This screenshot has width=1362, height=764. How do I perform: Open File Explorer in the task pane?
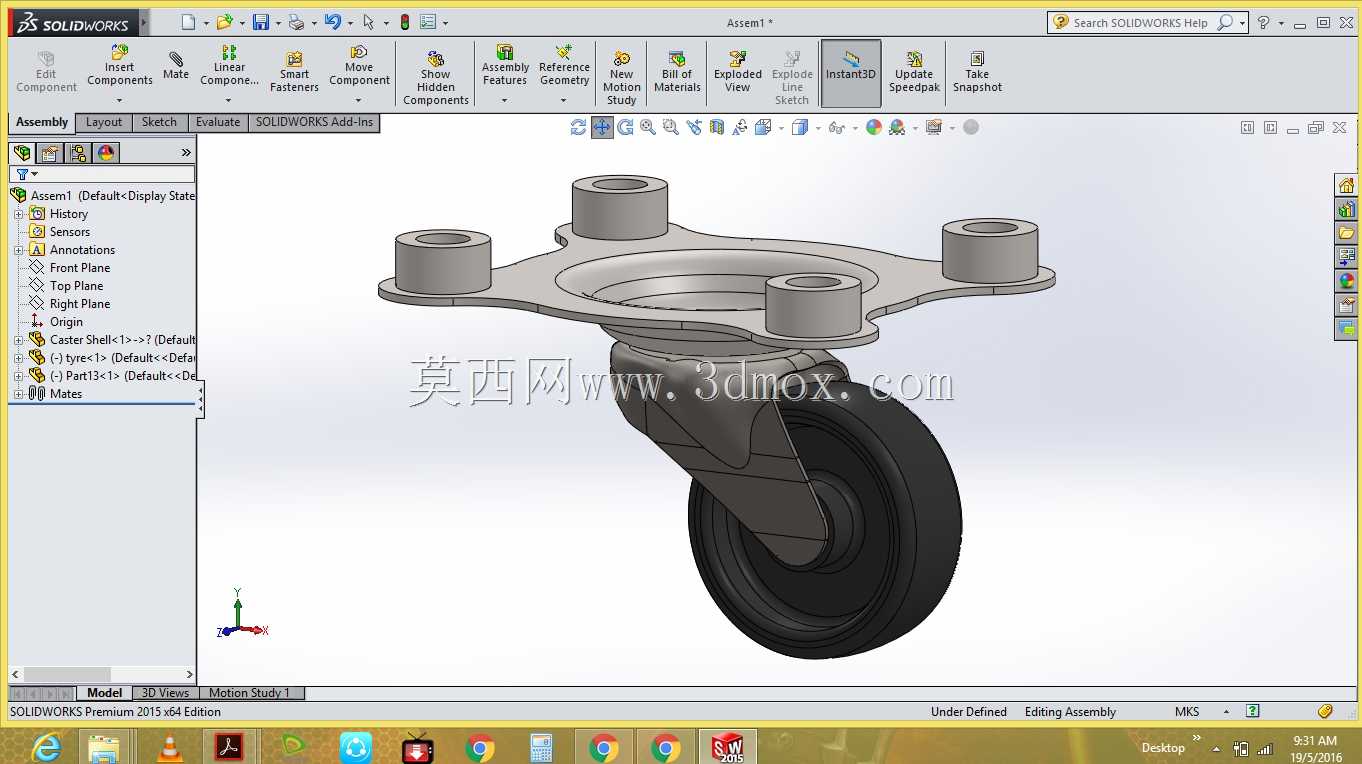point(1346,233)
